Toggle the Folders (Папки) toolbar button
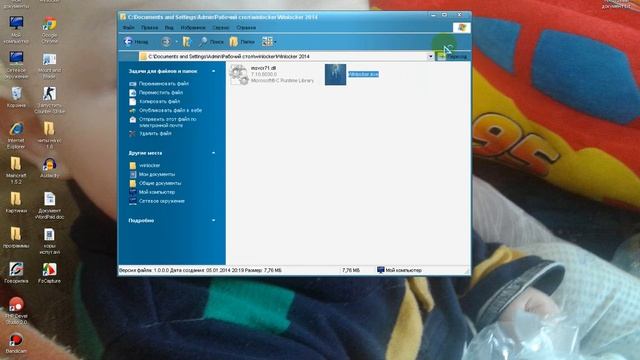640x360 pixels. coord(242,42)
